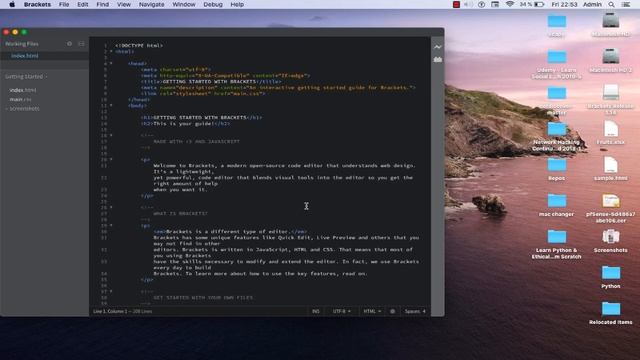Screen dimensions: 640x360
Task: Open the Debug menu
Action: [x=213, y=4]
